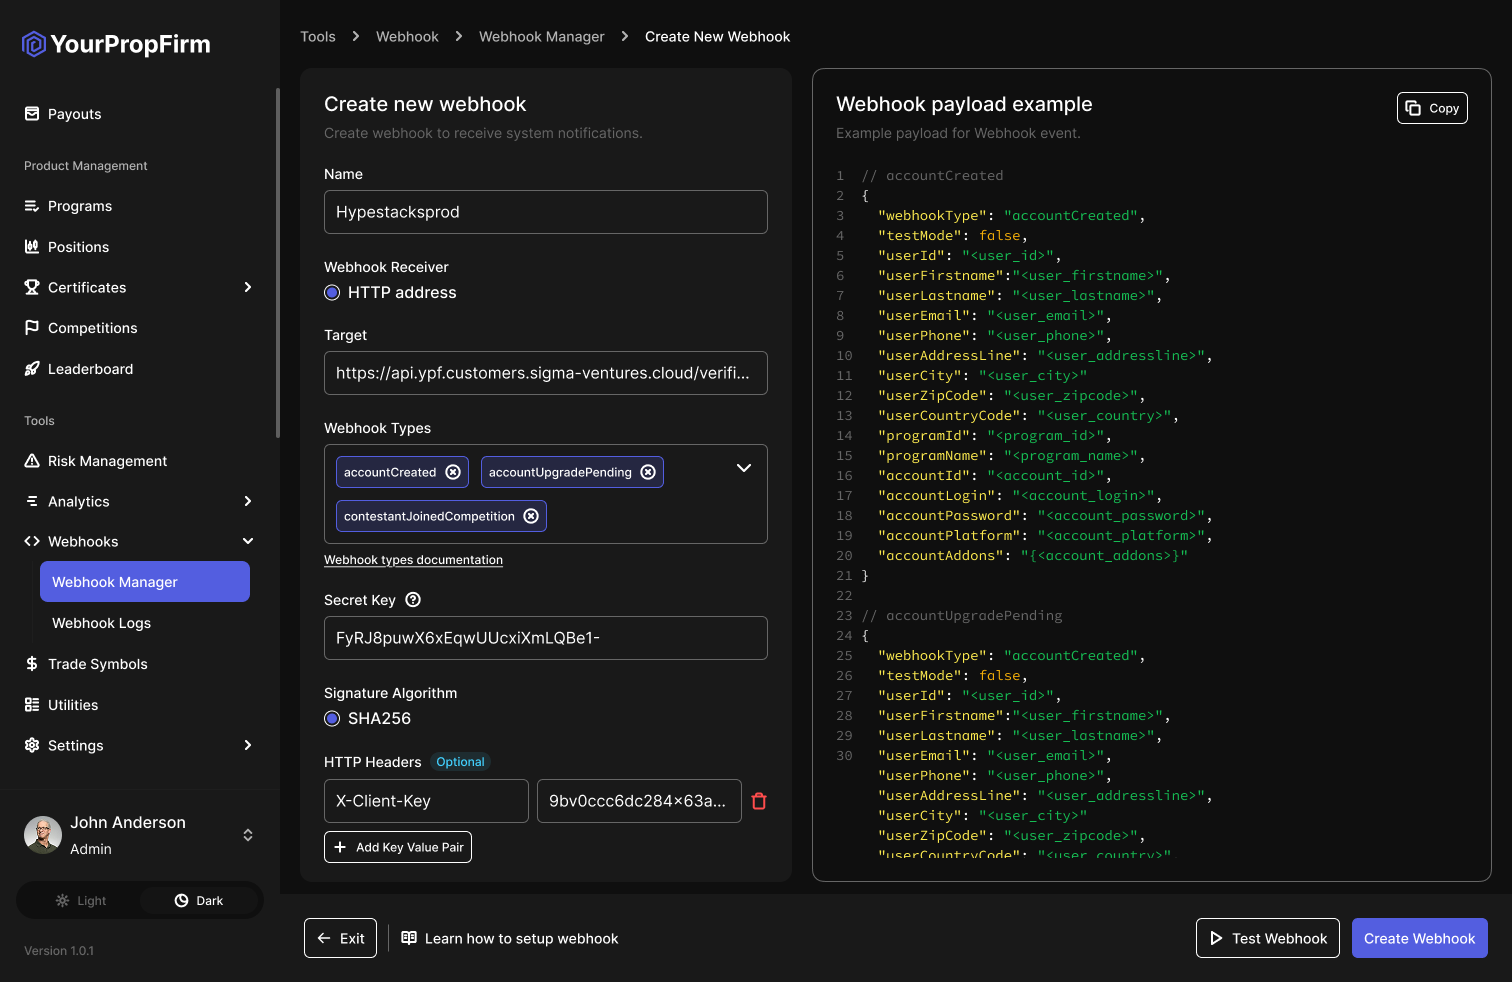Expand the Certificates submenu
1512x982 pixels.
(x=247, y=287)
